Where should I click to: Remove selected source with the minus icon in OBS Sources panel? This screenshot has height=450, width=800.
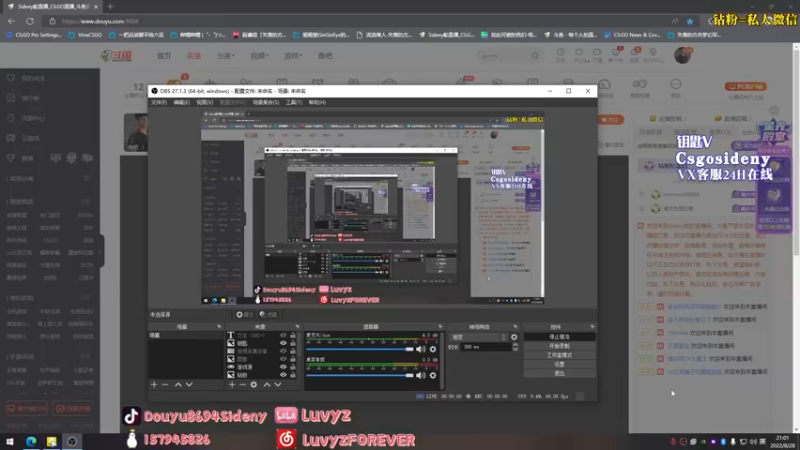[x=242, y=385]
